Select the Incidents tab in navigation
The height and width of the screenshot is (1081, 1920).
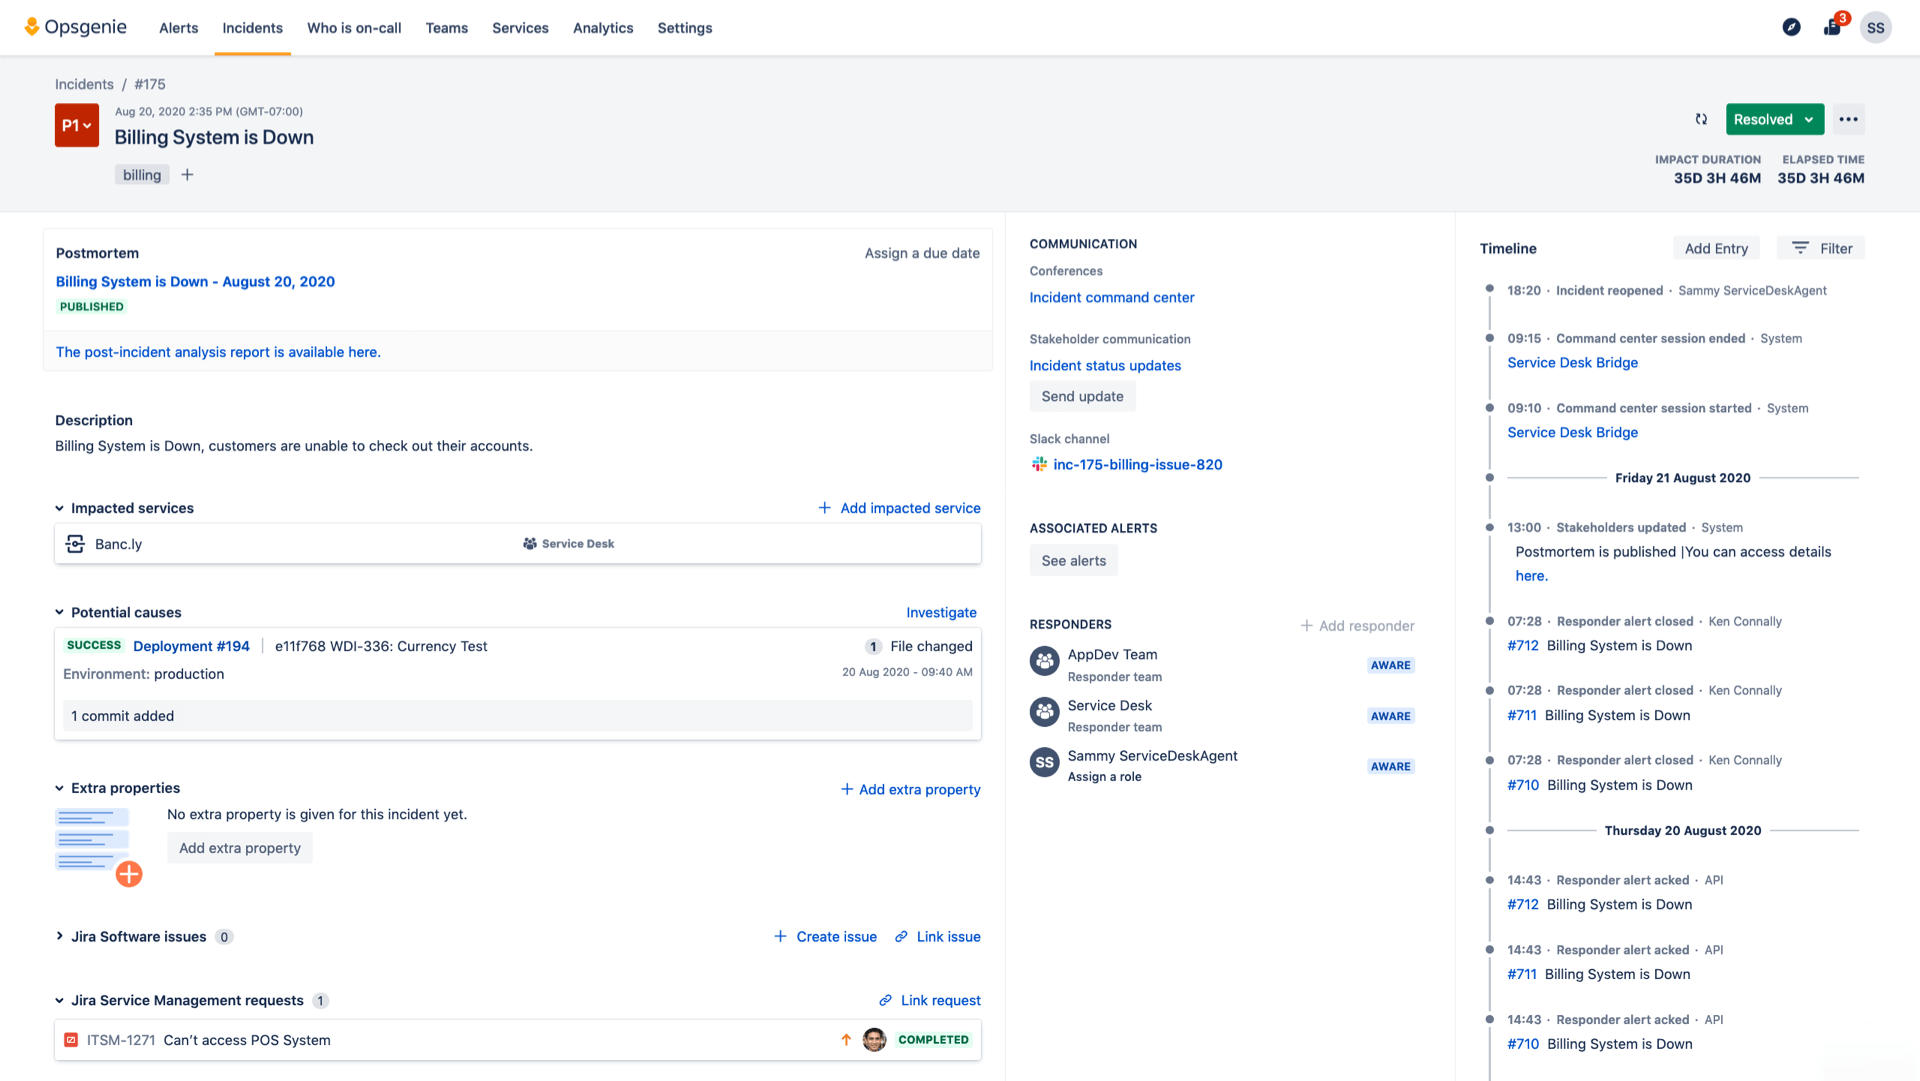click(252, 28)
